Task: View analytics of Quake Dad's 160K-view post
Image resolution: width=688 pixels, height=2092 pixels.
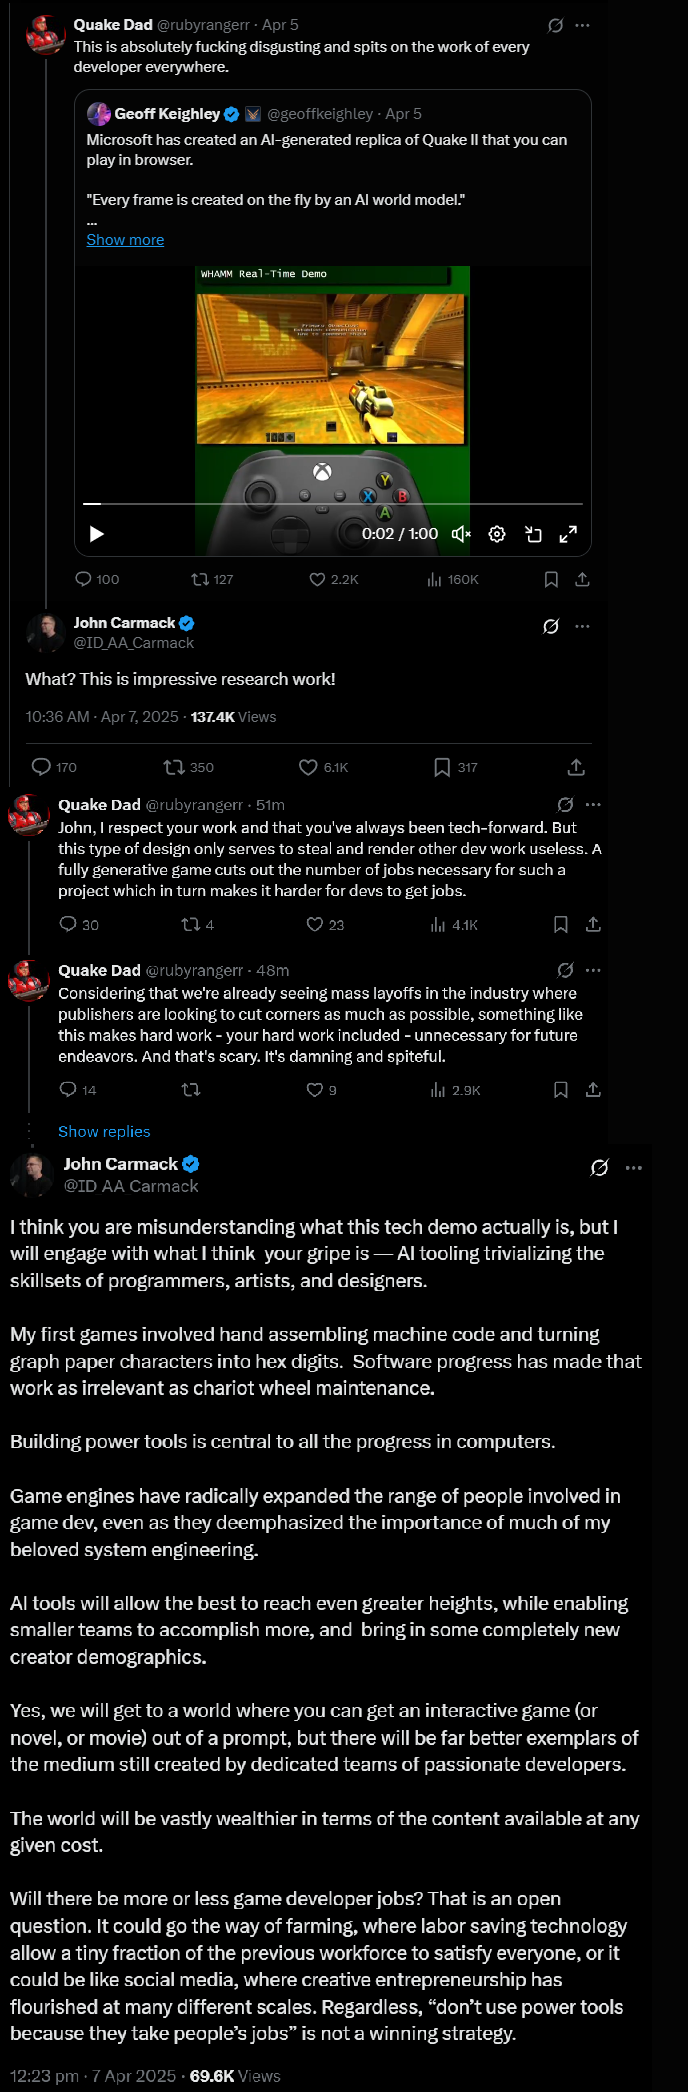Action: (x=435, y=579)
